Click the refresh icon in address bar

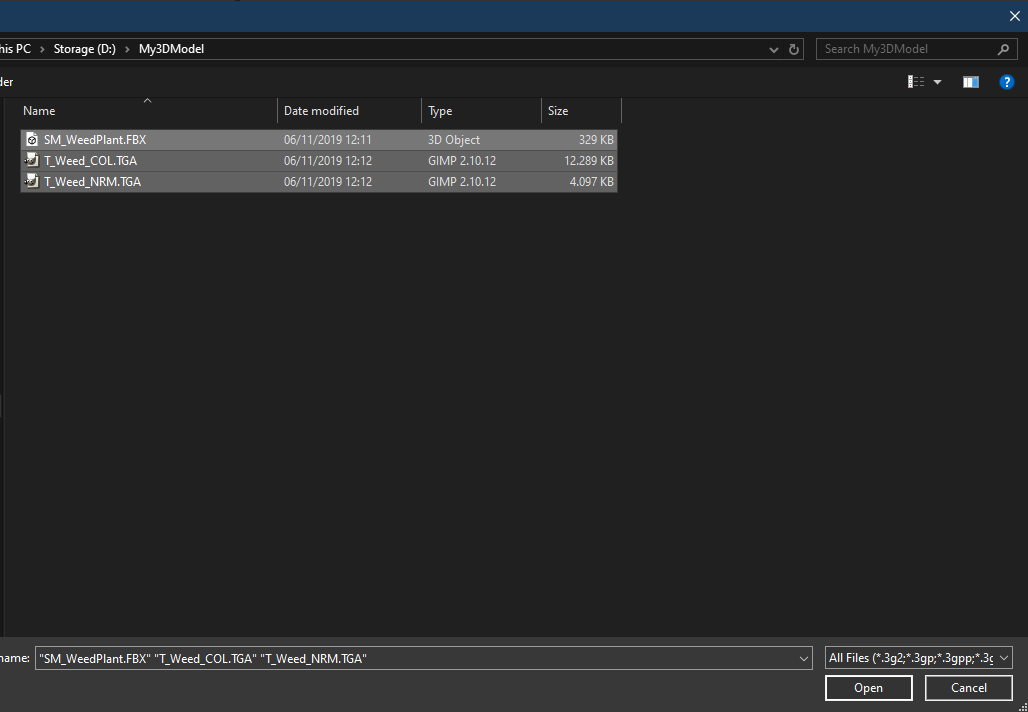point(793,49)
